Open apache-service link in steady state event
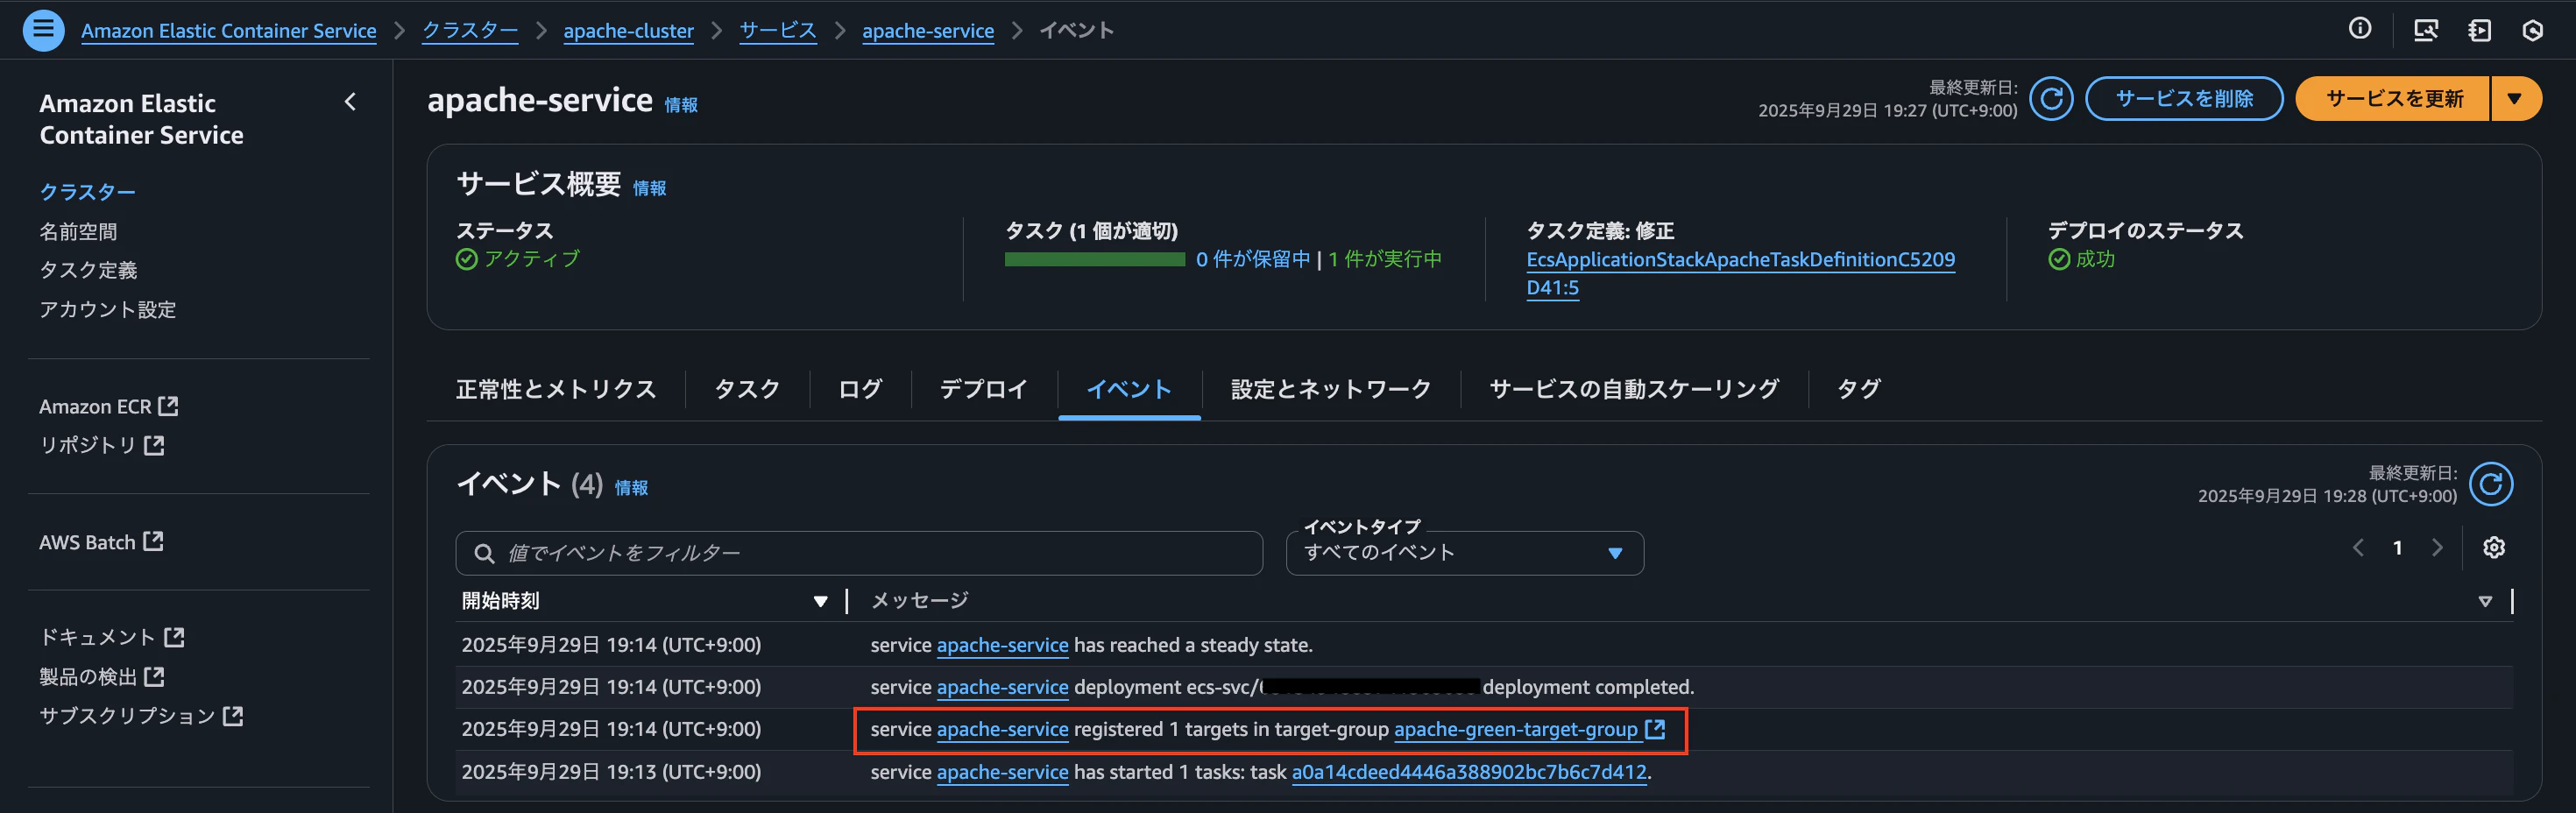This screenshot has height=813, width=2576. tap(1002, 645)
